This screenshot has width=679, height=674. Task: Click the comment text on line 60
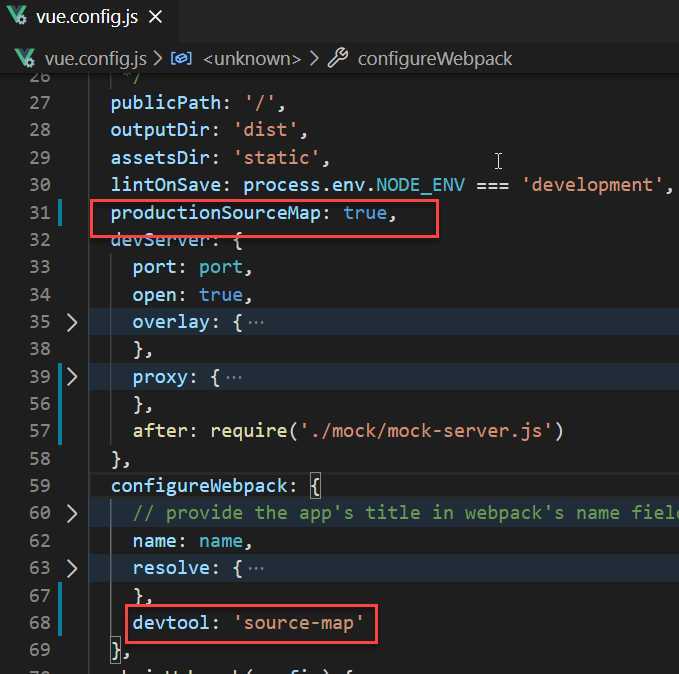click(405, 514)
